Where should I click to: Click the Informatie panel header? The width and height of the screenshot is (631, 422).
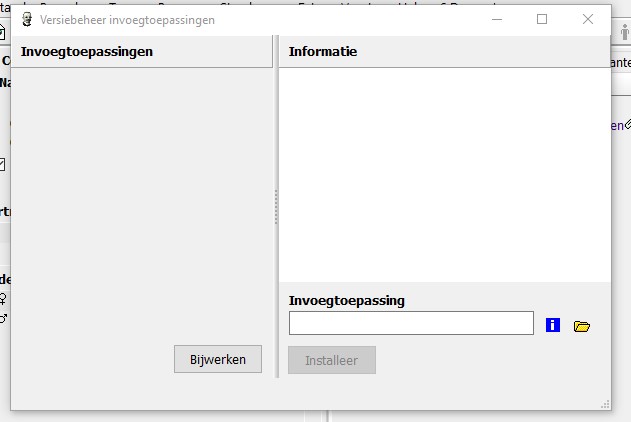tap(443, 52)
